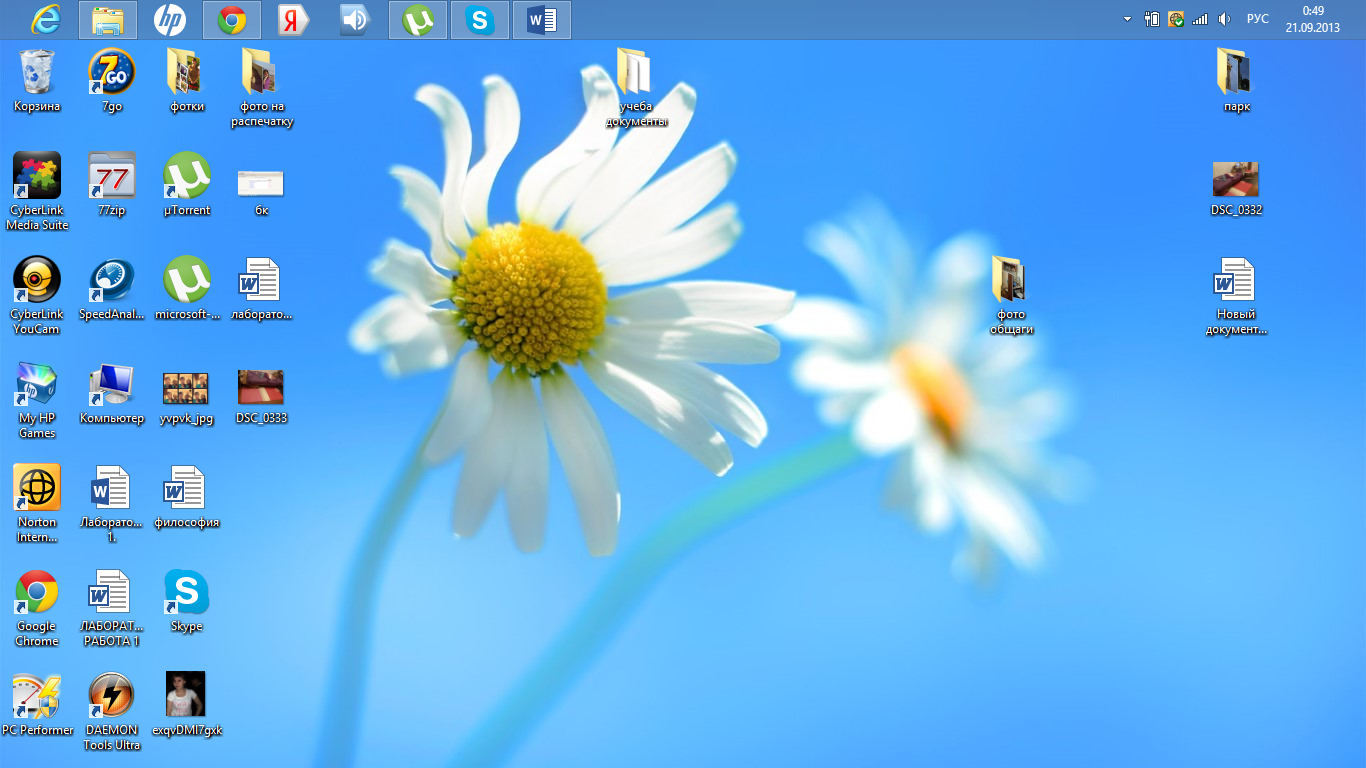Select the ЛАБОРАТ... РАБОТА 1 document
The width and height of the screenshot is (1366, 768).
(112, 608)
